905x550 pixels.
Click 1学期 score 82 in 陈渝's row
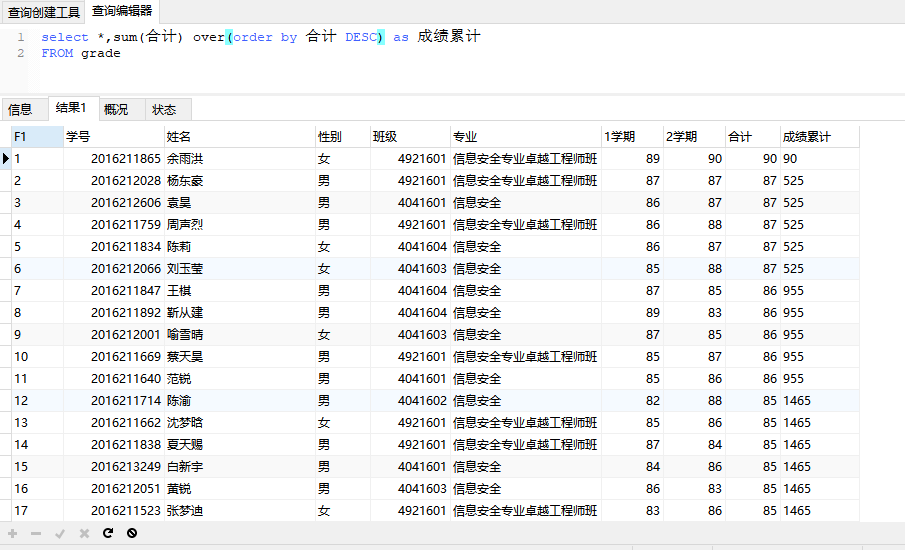pos(632,400)
